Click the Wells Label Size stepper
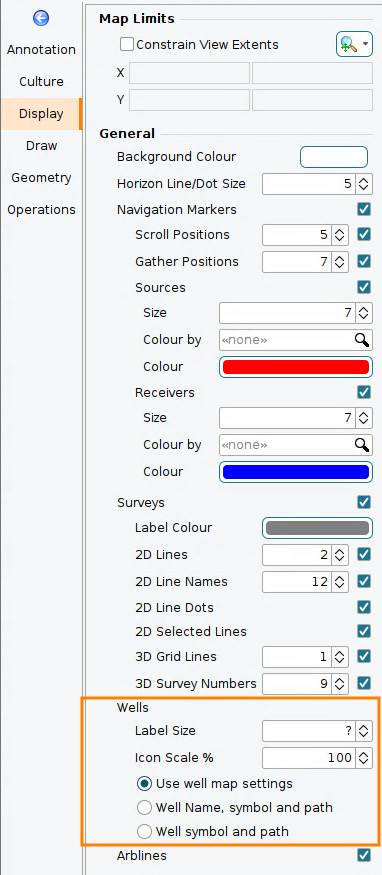The height and width of the screenshot is (875, 382). [x=364, y=730]
